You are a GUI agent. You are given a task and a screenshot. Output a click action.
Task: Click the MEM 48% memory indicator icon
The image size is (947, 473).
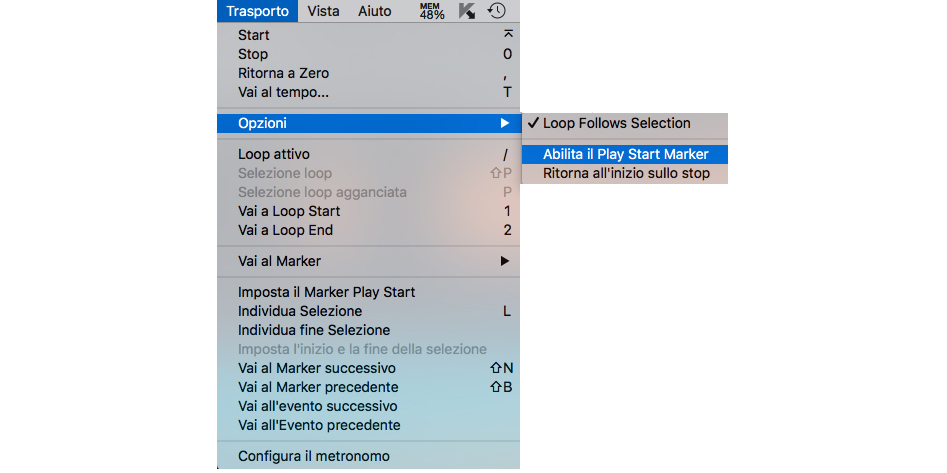click(x=432, y=11)
